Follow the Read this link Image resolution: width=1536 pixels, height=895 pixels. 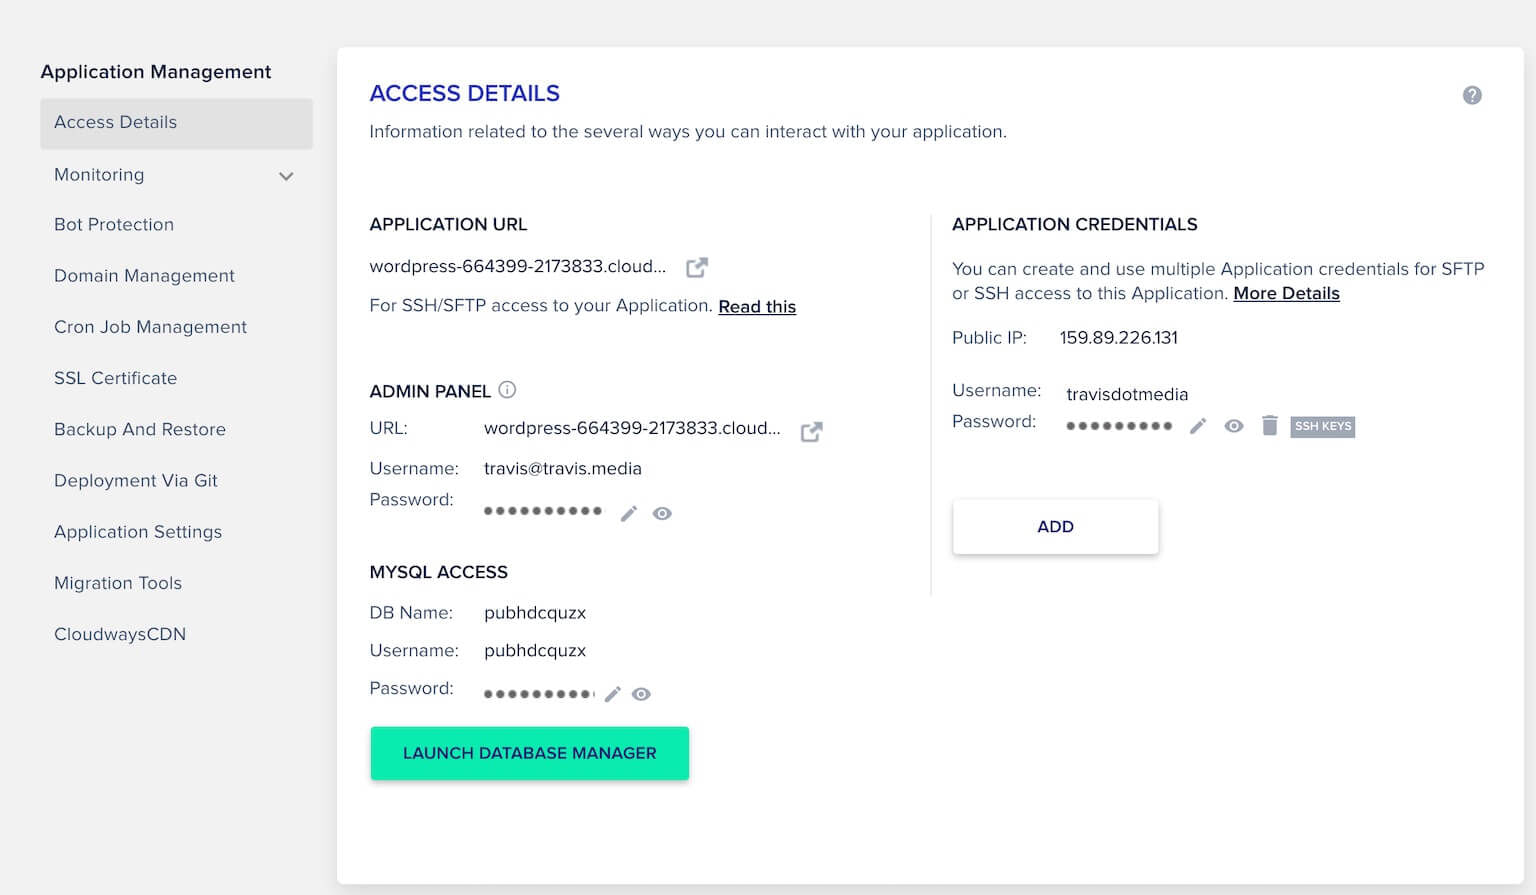pos(757,307)
